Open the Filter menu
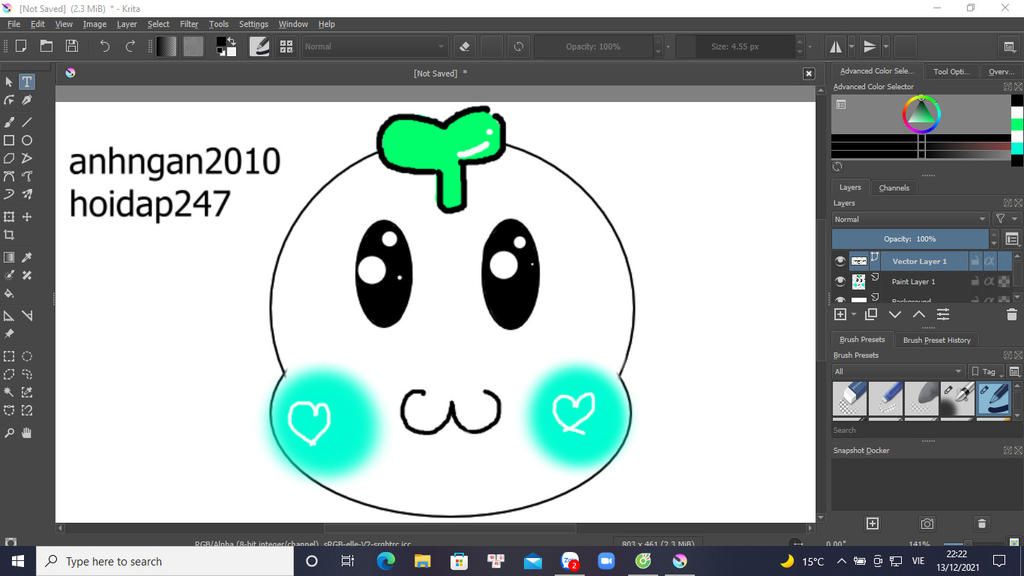This screenshot has height=576, width=1024. (x=189, y=24)
